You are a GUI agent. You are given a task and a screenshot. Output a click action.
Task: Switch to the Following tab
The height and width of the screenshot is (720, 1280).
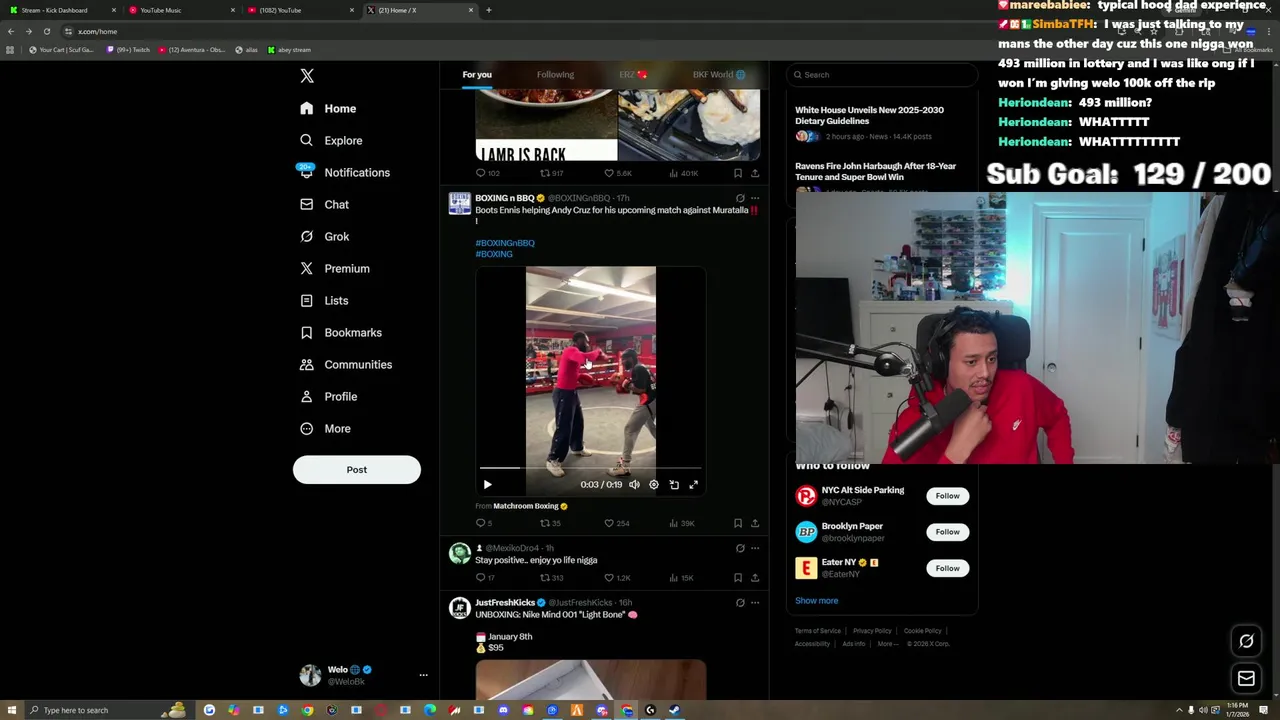[555, 74]
